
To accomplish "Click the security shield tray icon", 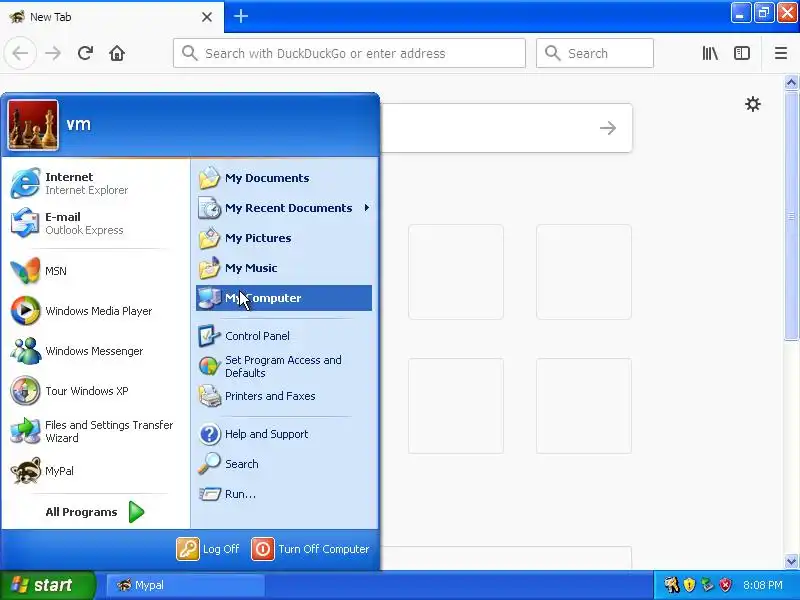I will [x=689, y=585].
